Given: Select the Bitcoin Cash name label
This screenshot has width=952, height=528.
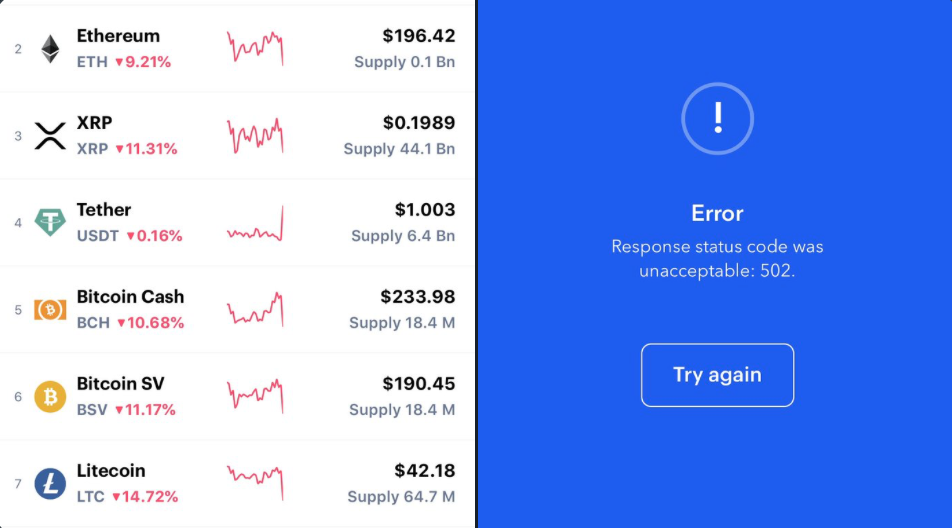Looking at the screenshot, I should pos(130,297).
